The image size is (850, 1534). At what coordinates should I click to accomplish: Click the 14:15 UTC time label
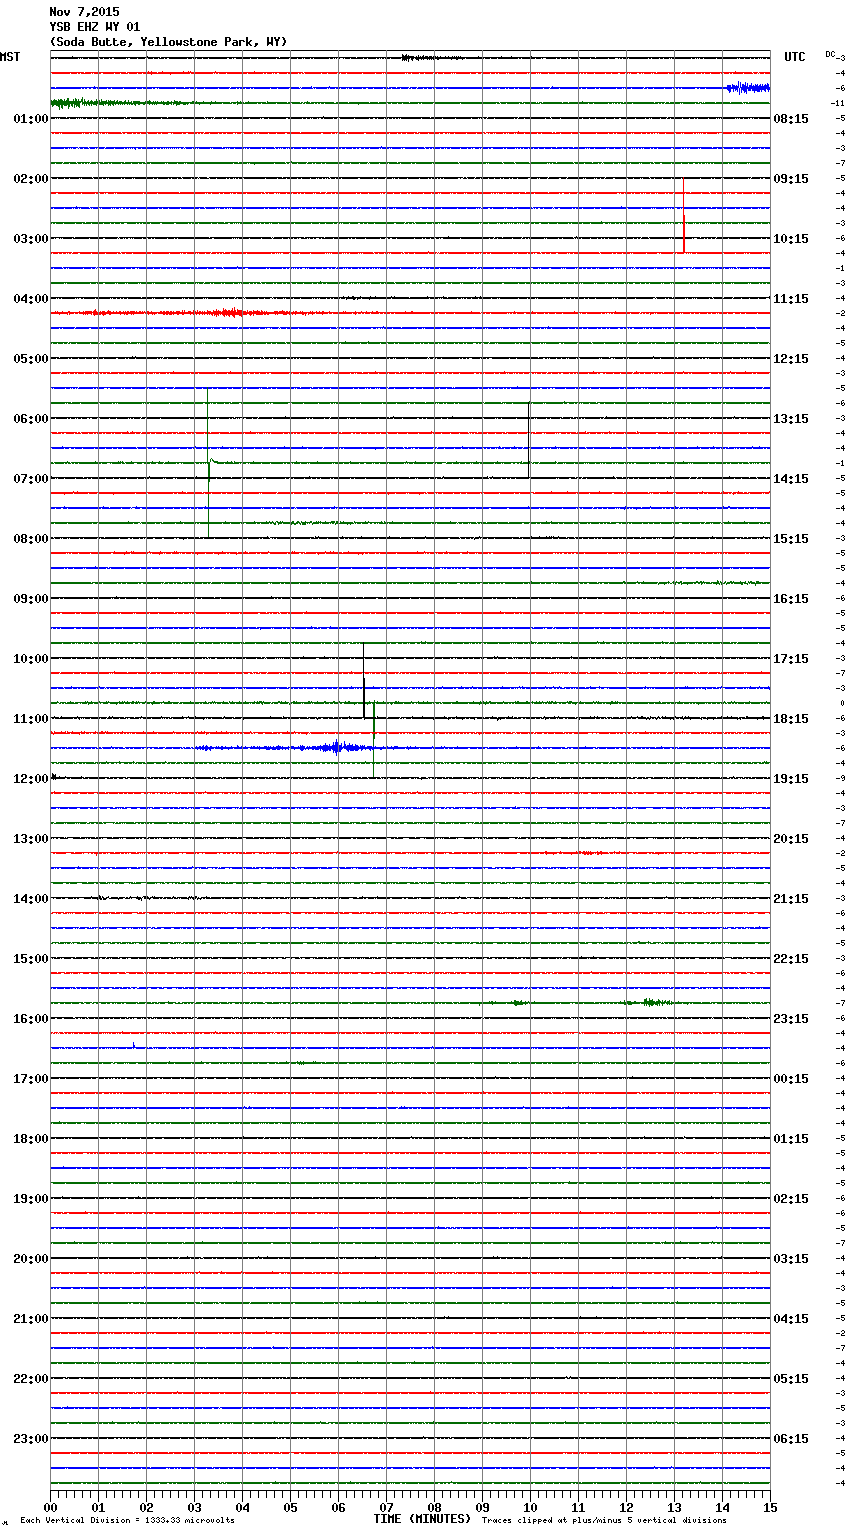(791, 479)
